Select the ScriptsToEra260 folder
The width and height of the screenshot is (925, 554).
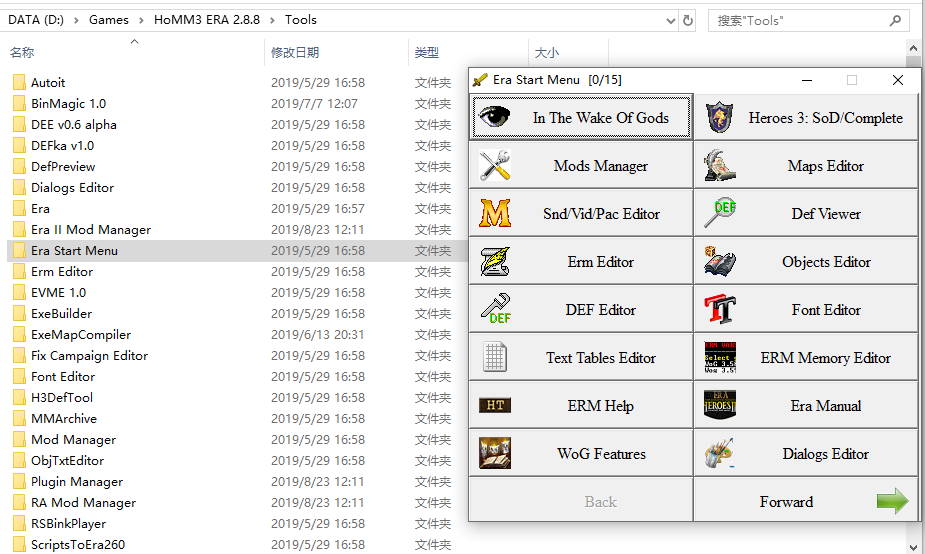(78, 545)
